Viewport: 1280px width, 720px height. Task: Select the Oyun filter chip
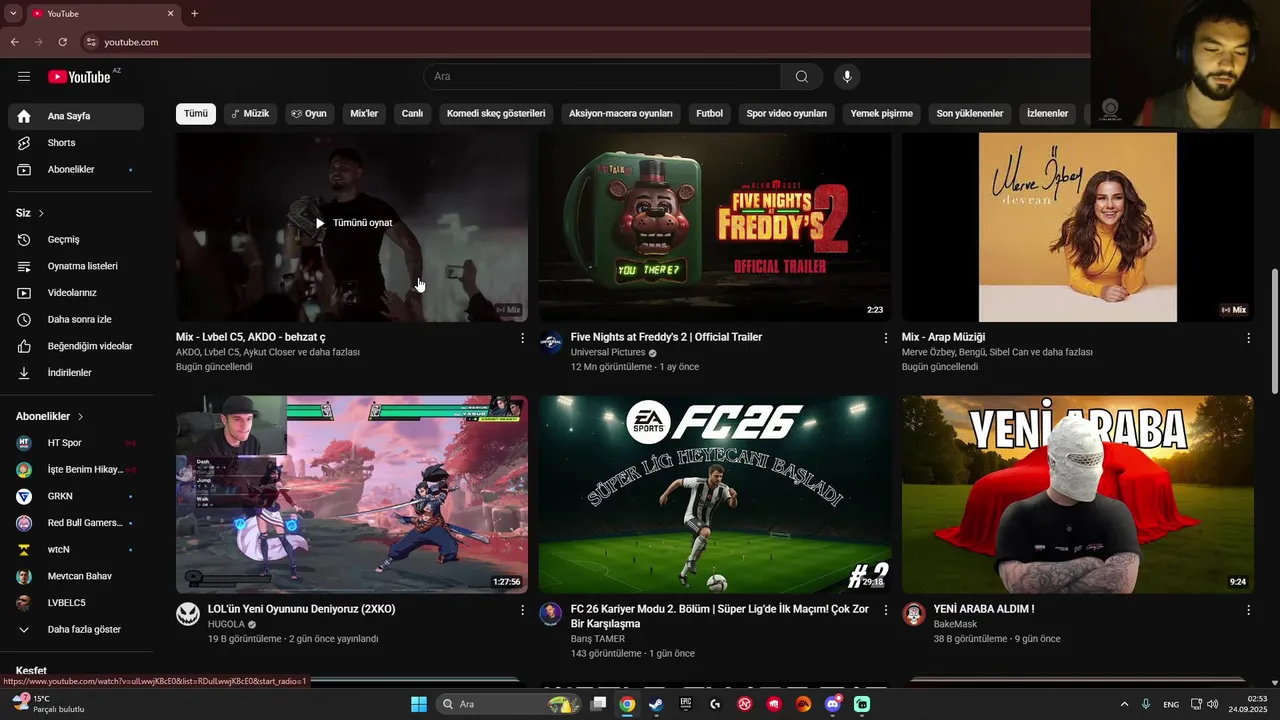[309, 114]
